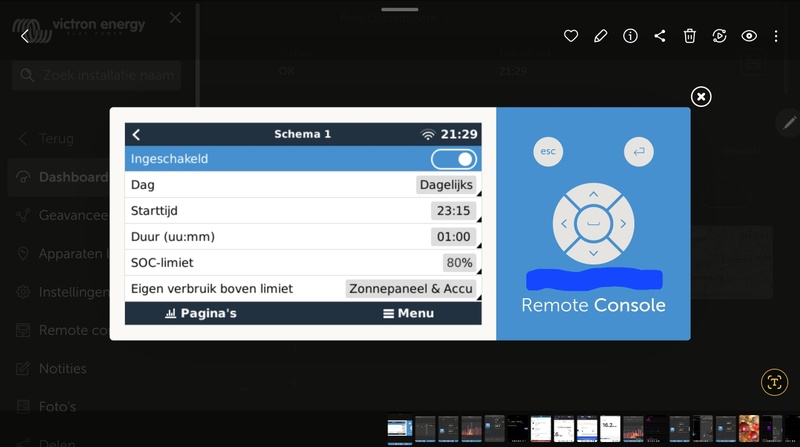Tap the eye icon in toolbar
Viewport: 800px width, 447px height.
[x=749, y=36]
